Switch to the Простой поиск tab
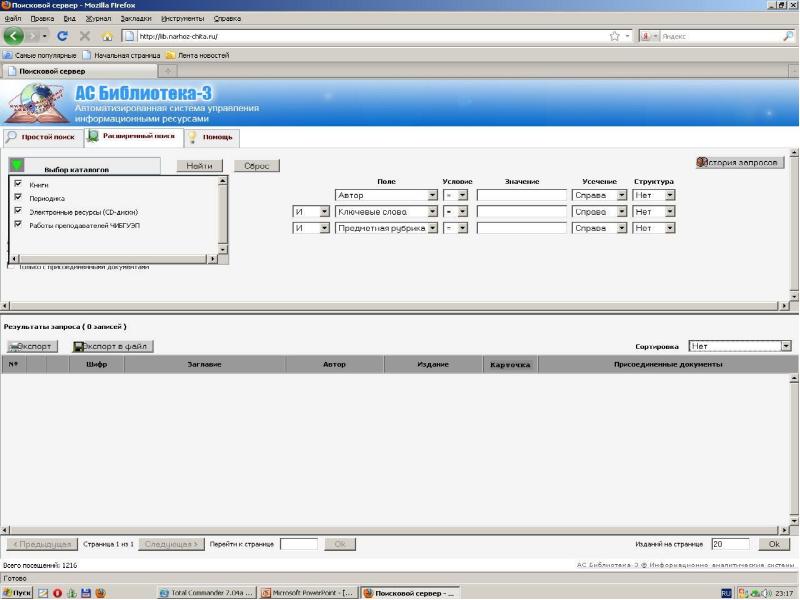Viewport: 800px width, 600px height. click(x=42, y=137)
